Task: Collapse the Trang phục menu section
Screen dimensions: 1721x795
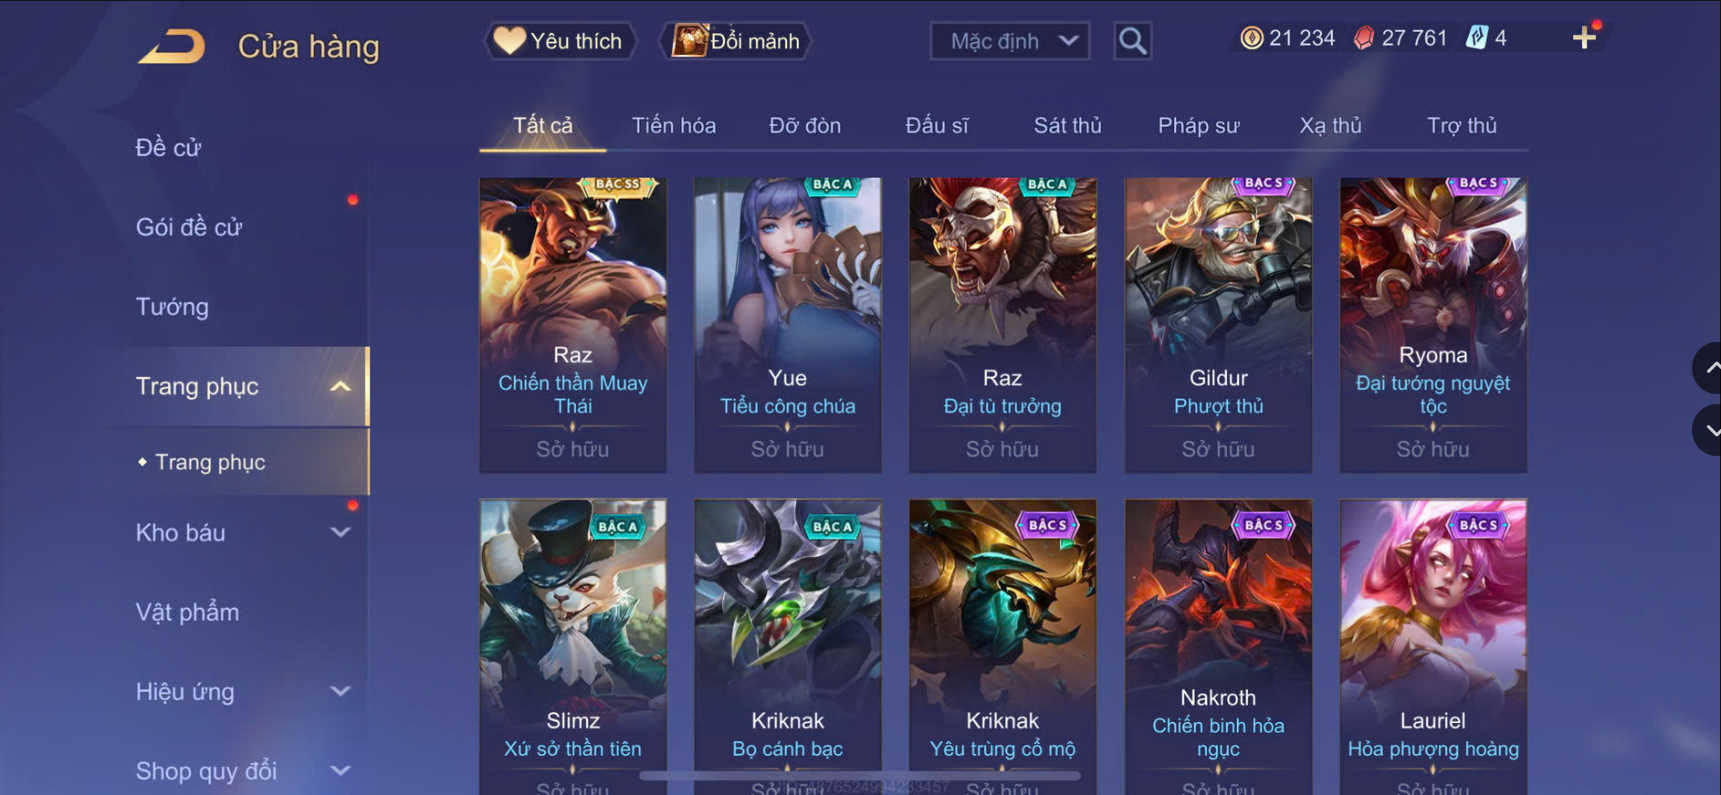Action: [x=340, y=387]
